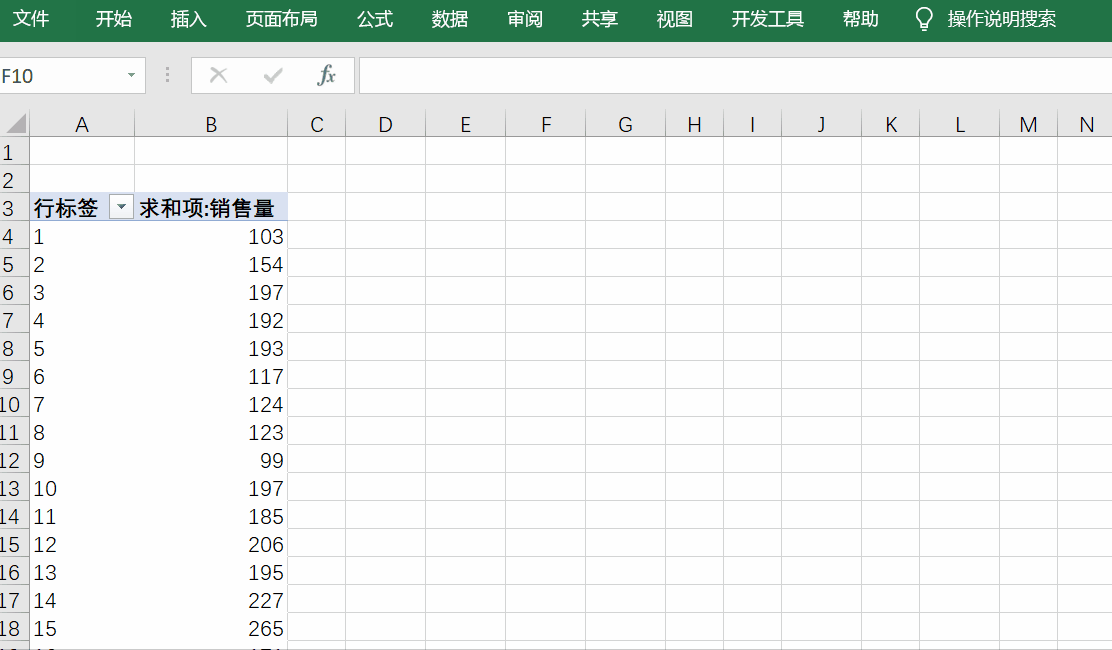Screen dimensions: 1112x650
Task: Click the formula bar resize dots handle
Action: [x=167, y=76]
